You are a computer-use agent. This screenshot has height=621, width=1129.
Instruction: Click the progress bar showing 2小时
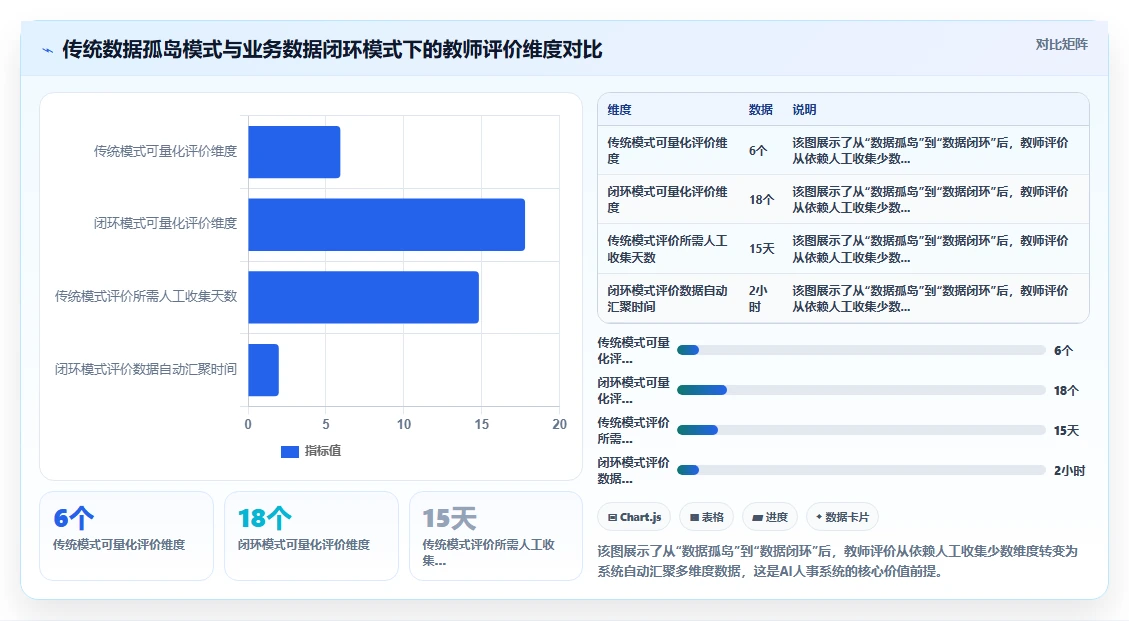pos(861,470)
